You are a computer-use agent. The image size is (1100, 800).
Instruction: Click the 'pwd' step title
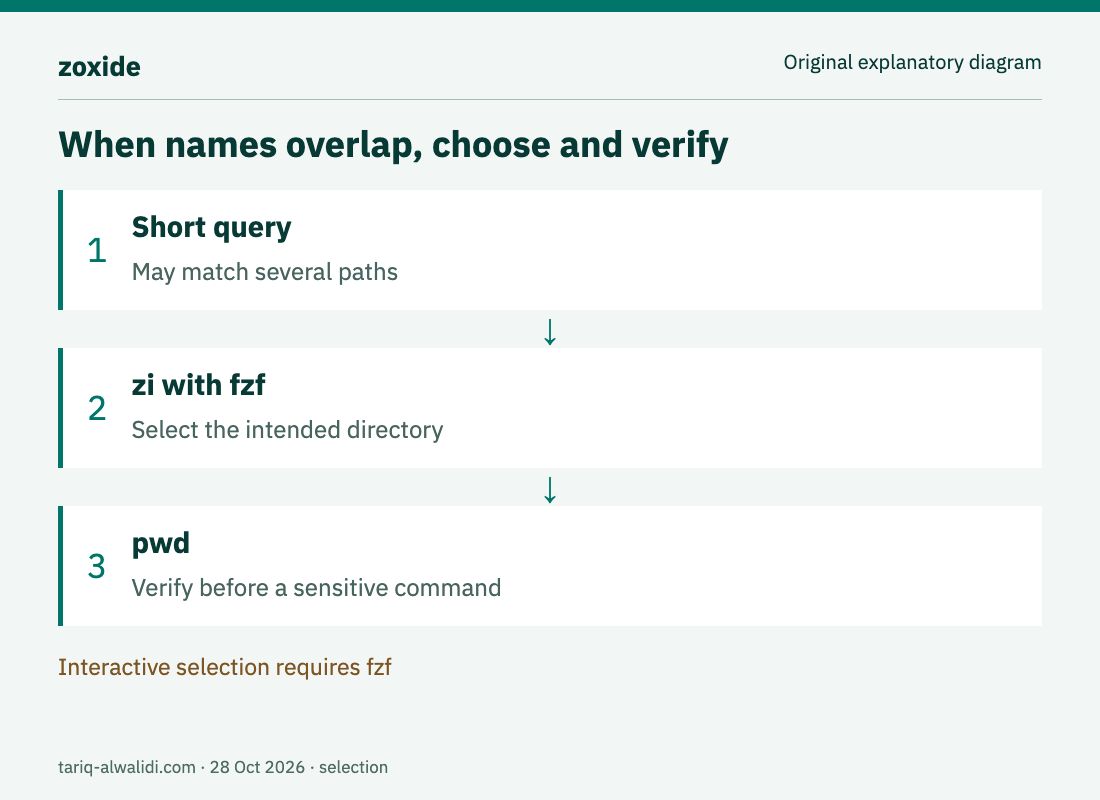coord(161,543)
